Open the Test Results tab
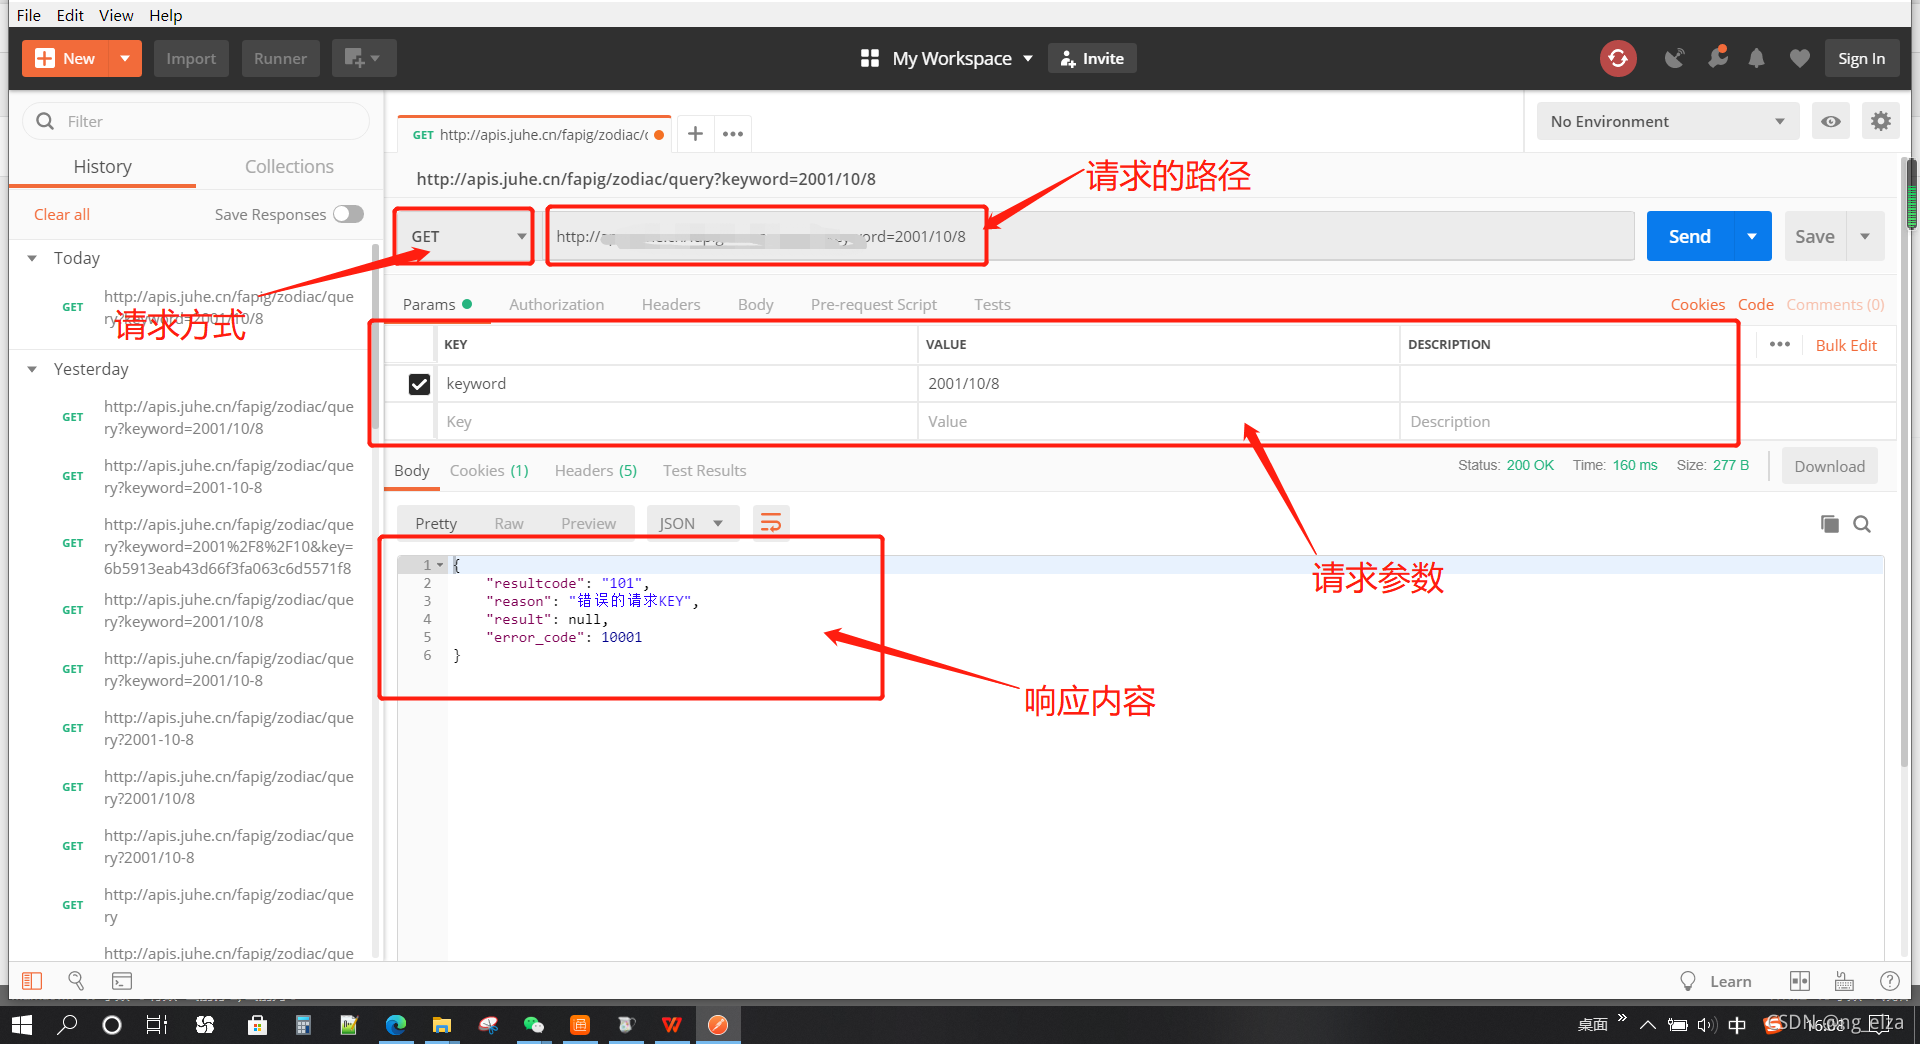The image size is (1920, 1044). point(704,470)
